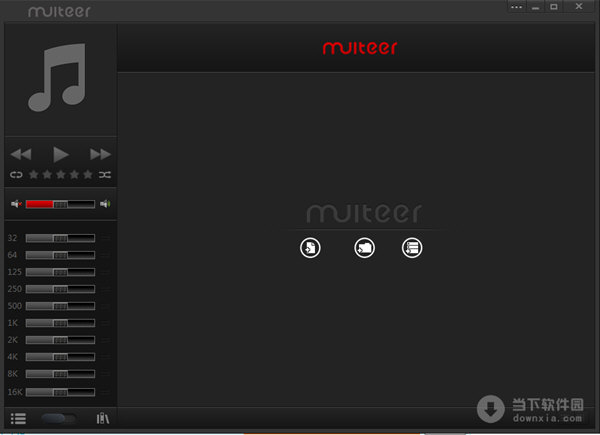Click the album art music note thumbnail
Screen dimensions: 600x435
click(60, 80)
